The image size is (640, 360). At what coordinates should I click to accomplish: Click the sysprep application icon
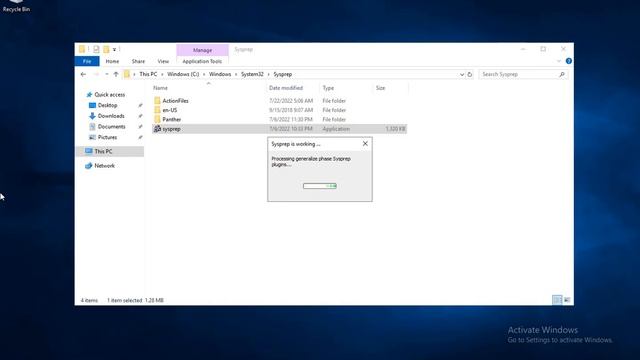point(157,129)
